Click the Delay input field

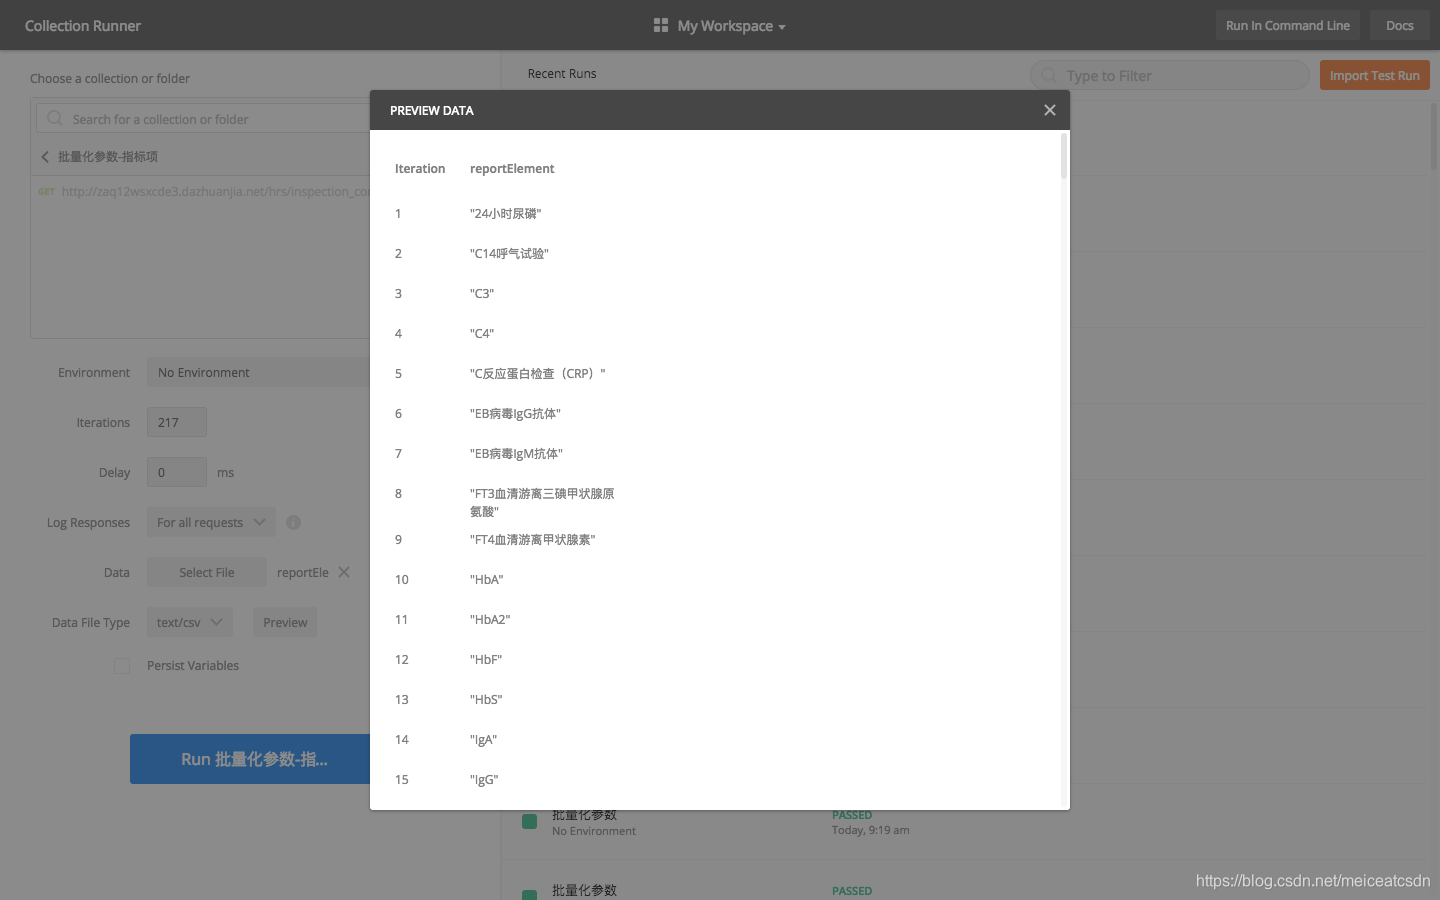(177, 472)
